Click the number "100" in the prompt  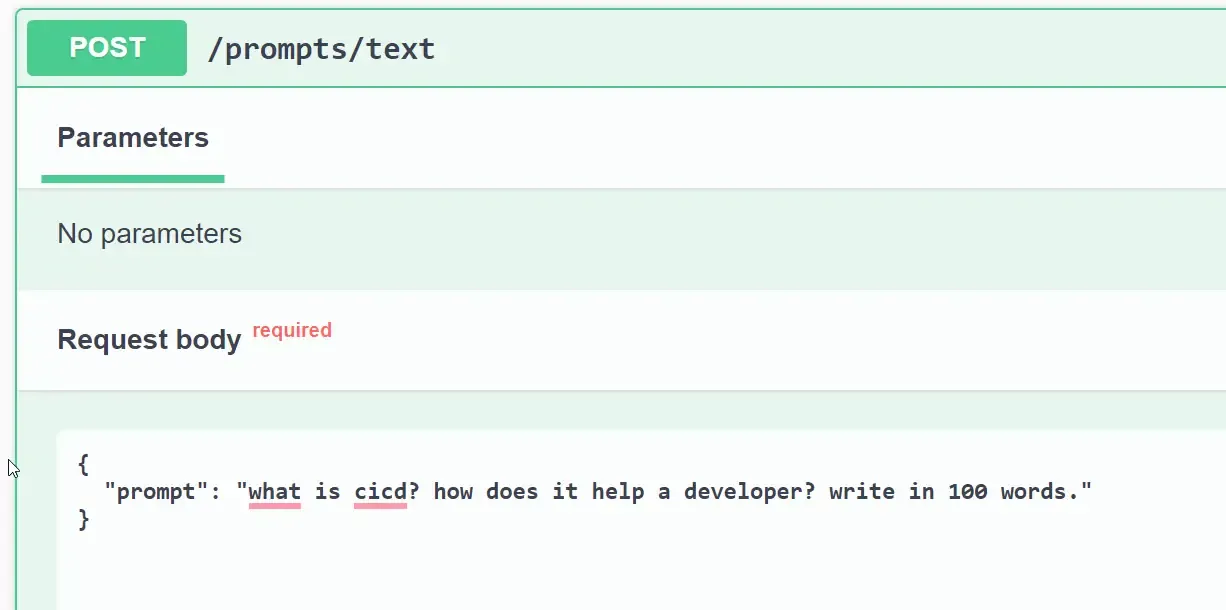967,492
